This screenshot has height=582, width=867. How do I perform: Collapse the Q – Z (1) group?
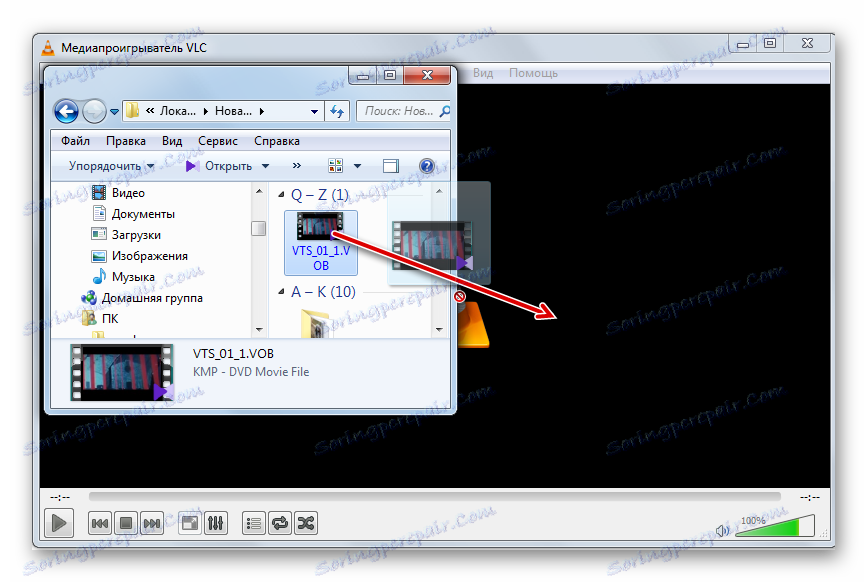[x=281, y=195]
